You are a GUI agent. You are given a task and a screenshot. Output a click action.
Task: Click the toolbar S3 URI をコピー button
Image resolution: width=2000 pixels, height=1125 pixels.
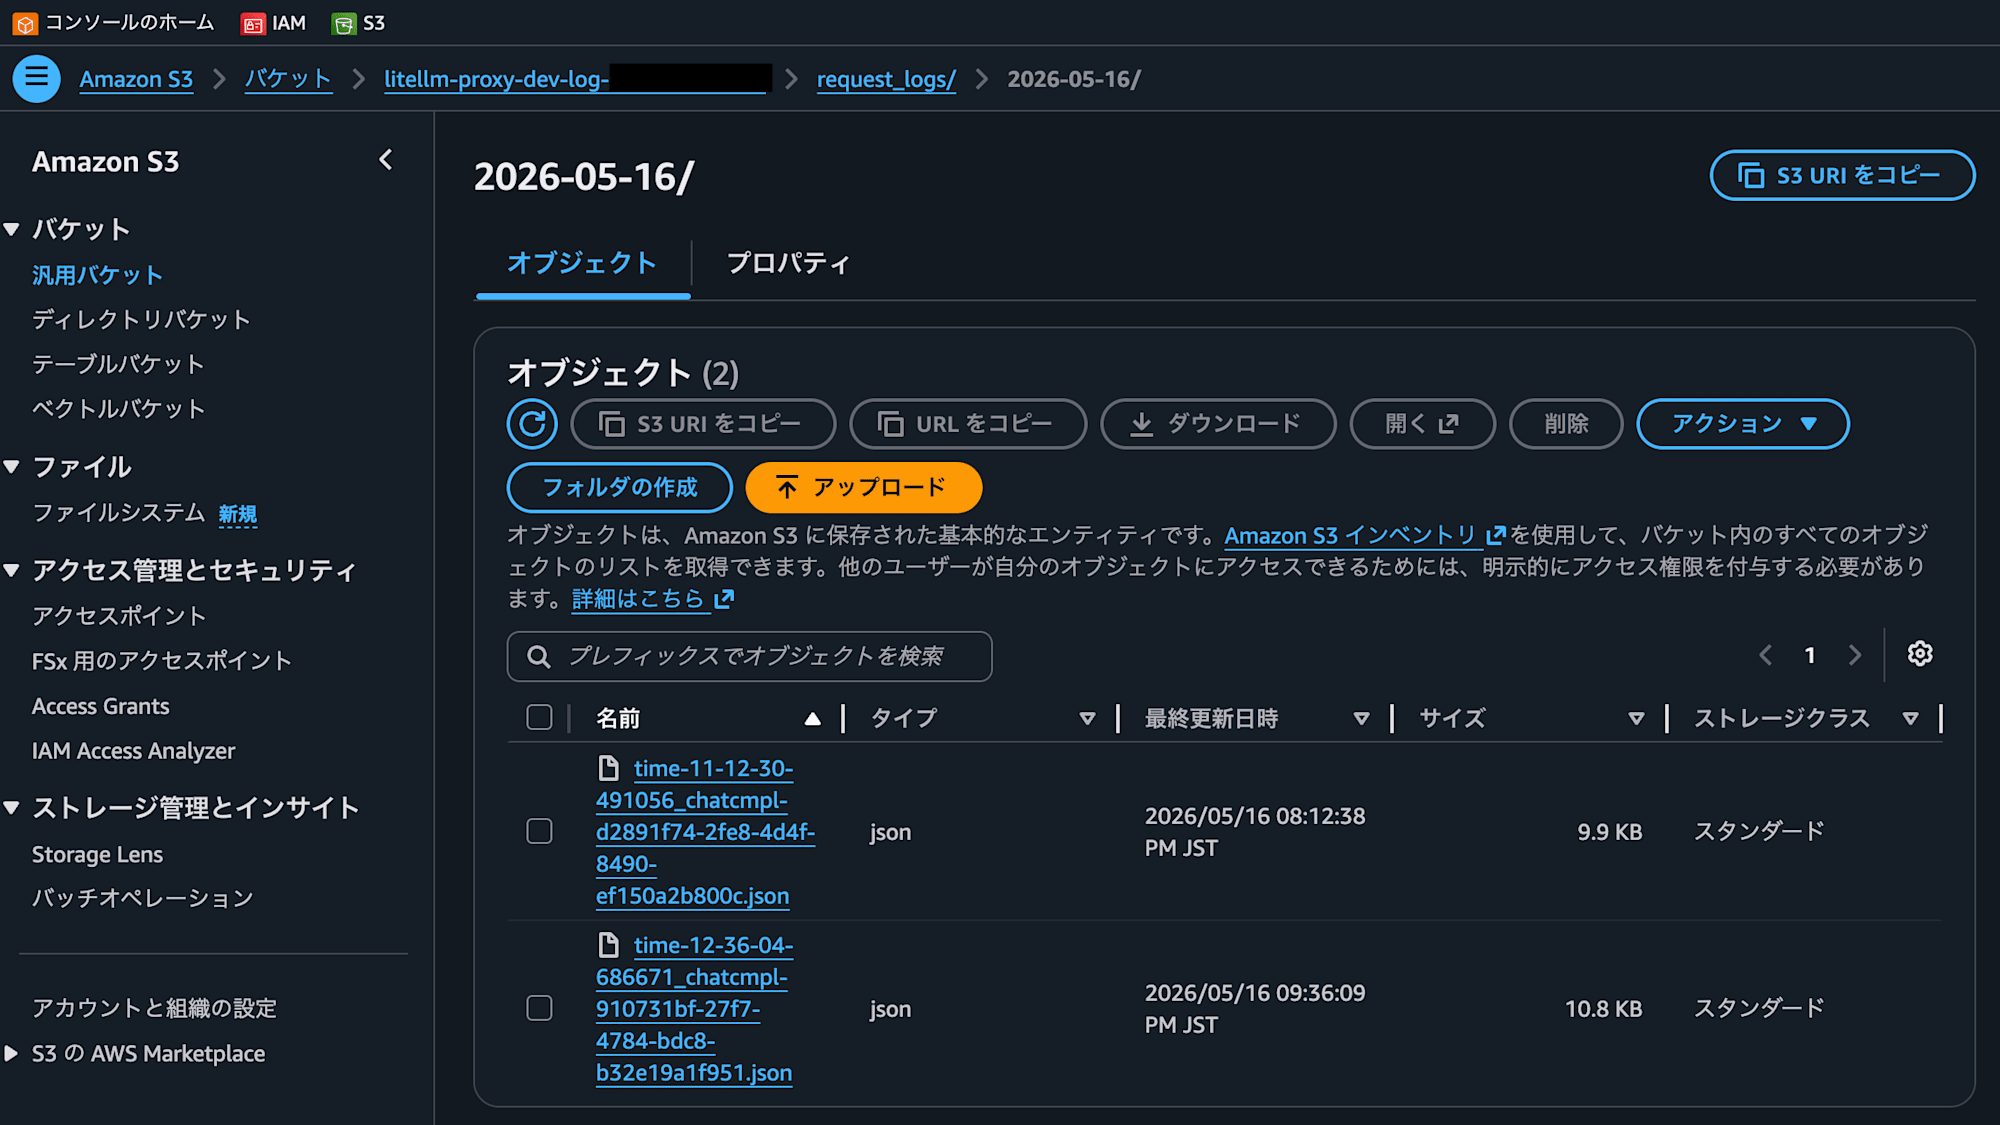tap(703, 424)
